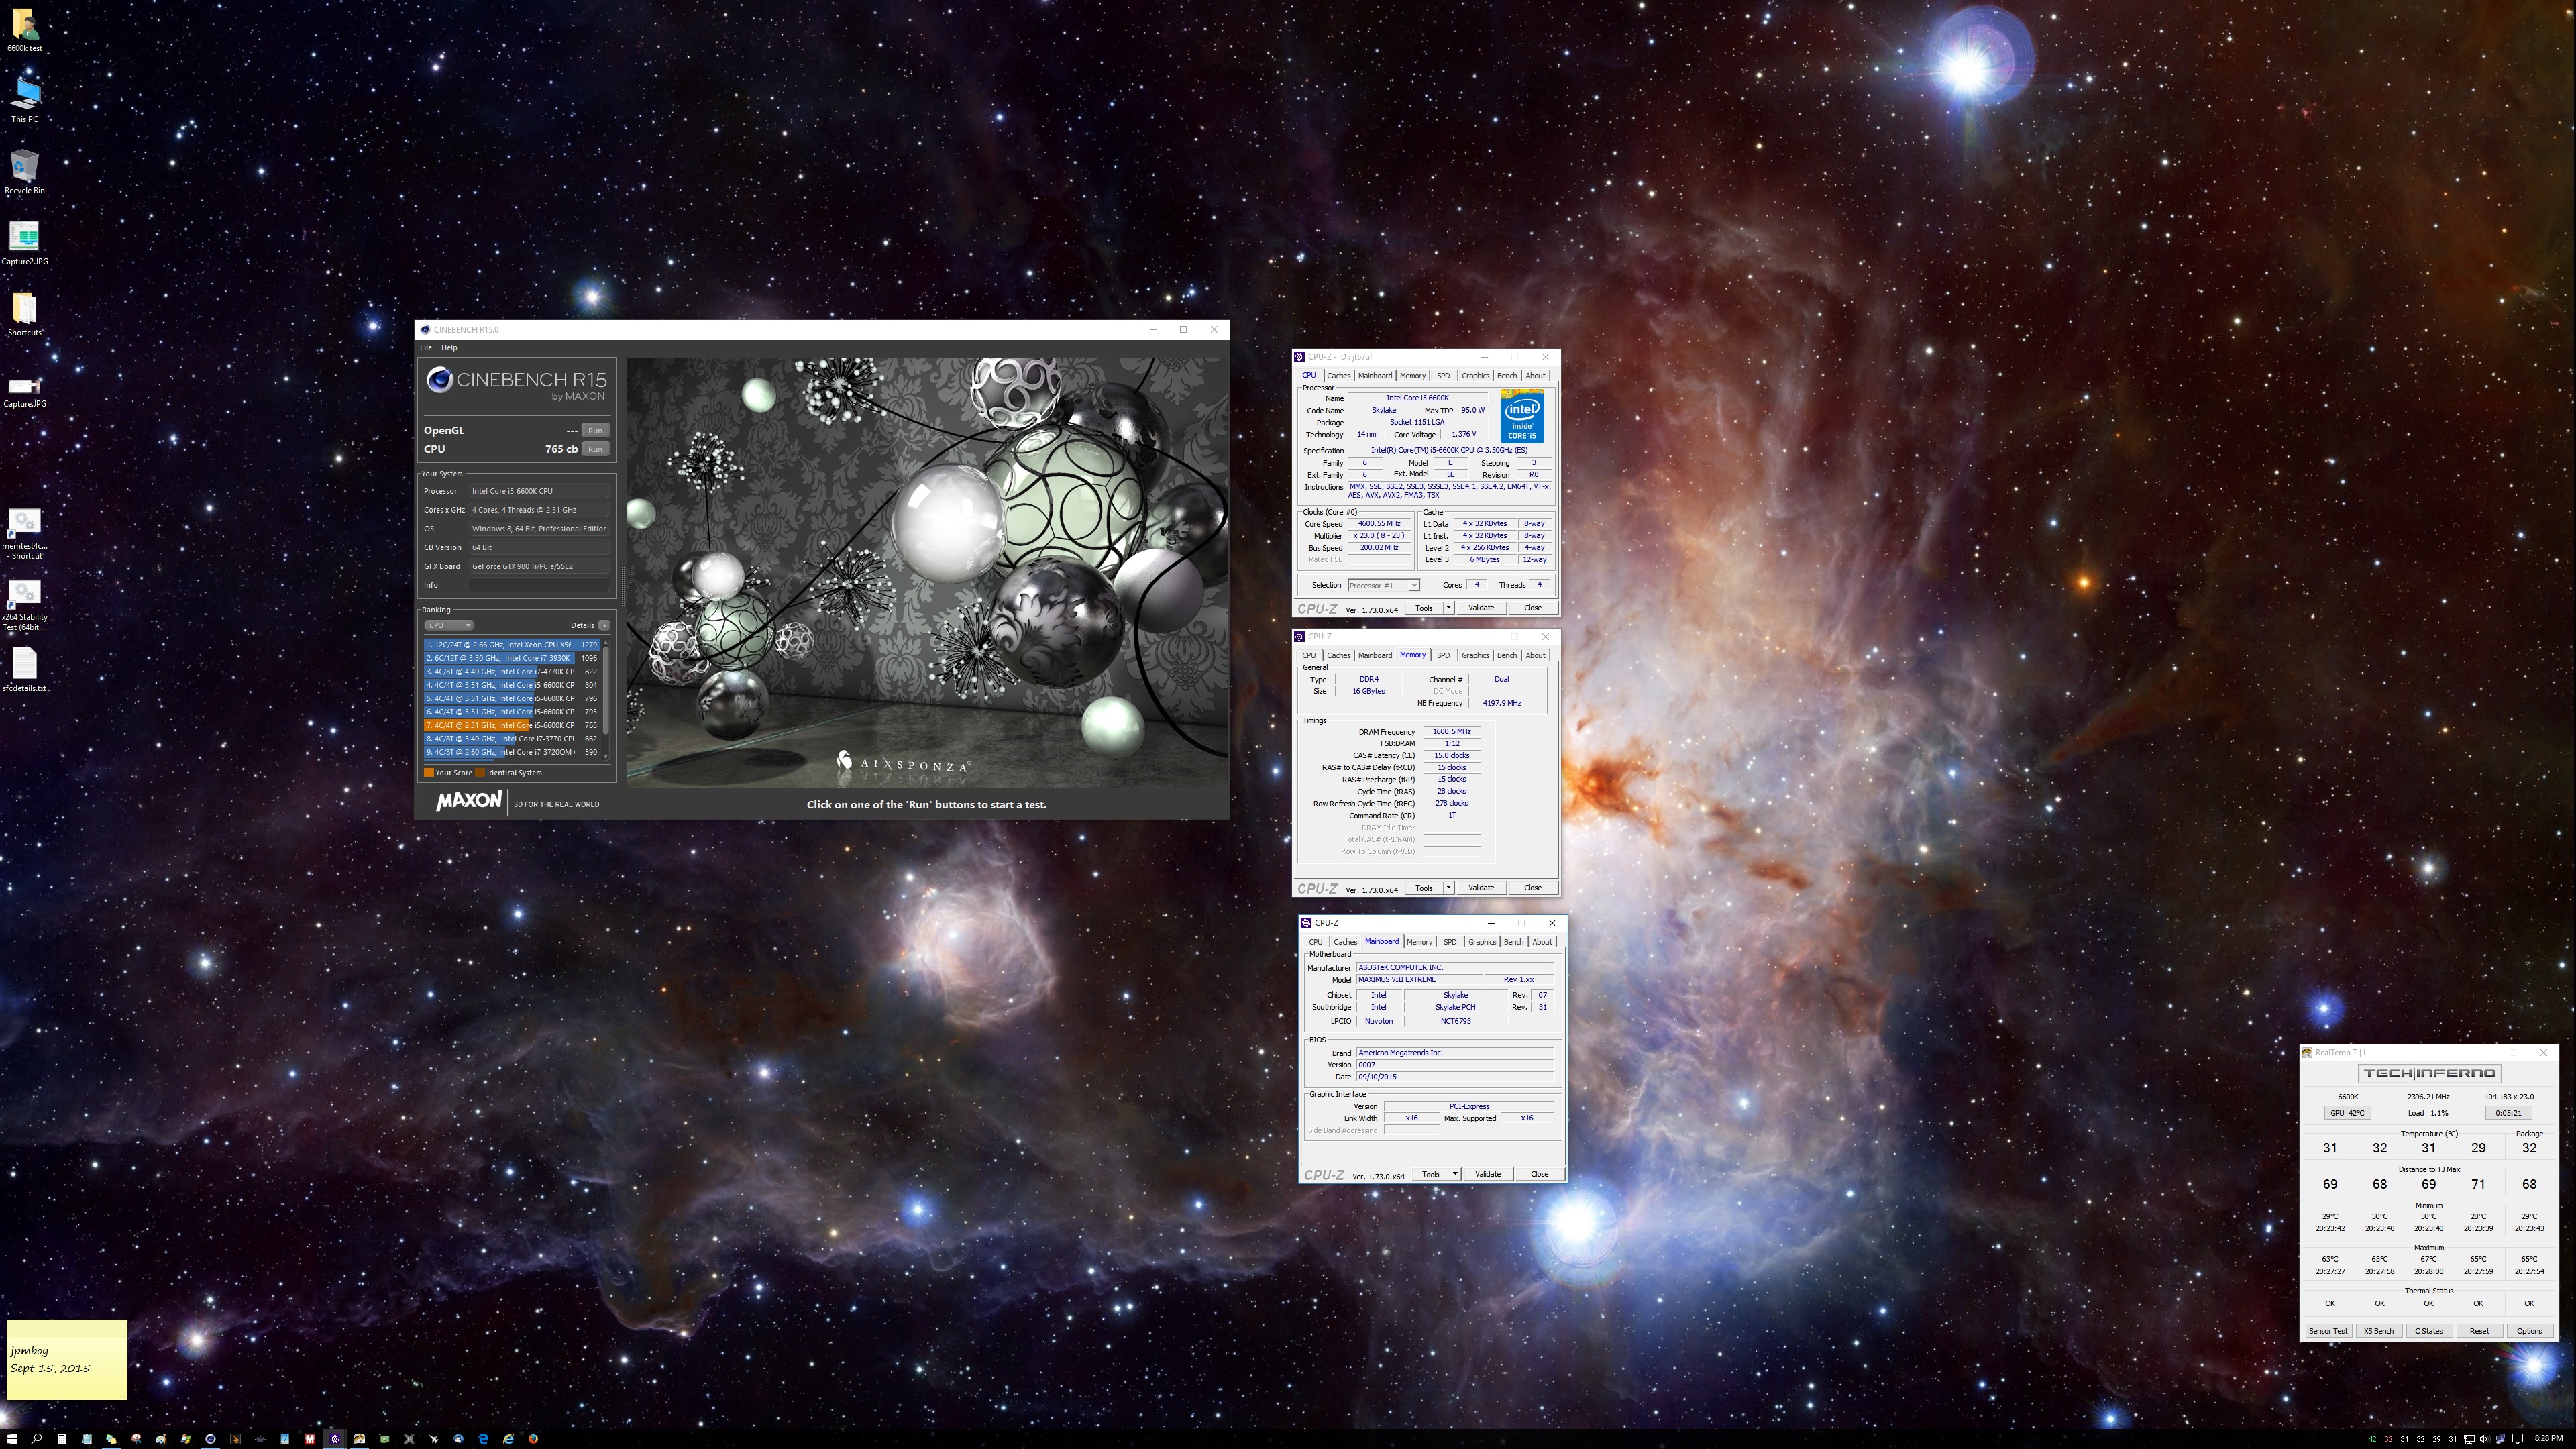Open C States in RealTemp

[2429, 1331]
